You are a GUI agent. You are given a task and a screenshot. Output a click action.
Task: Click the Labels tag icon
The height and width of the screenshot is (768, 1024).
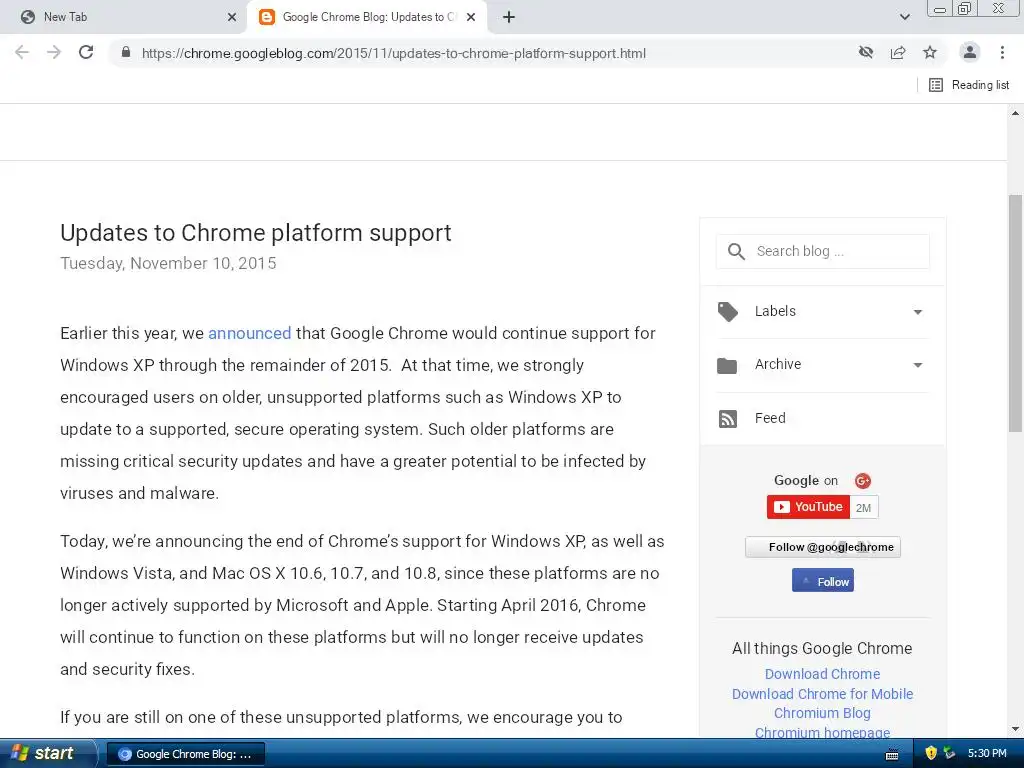[728, 312]
